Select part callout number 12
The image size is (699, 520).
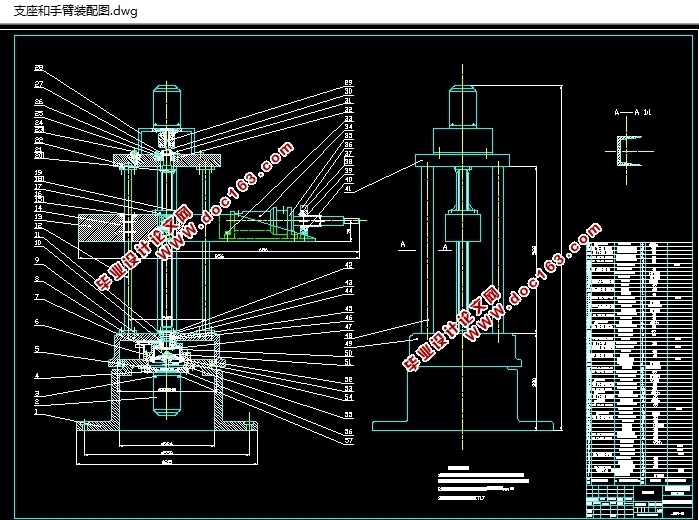[38, 226]
